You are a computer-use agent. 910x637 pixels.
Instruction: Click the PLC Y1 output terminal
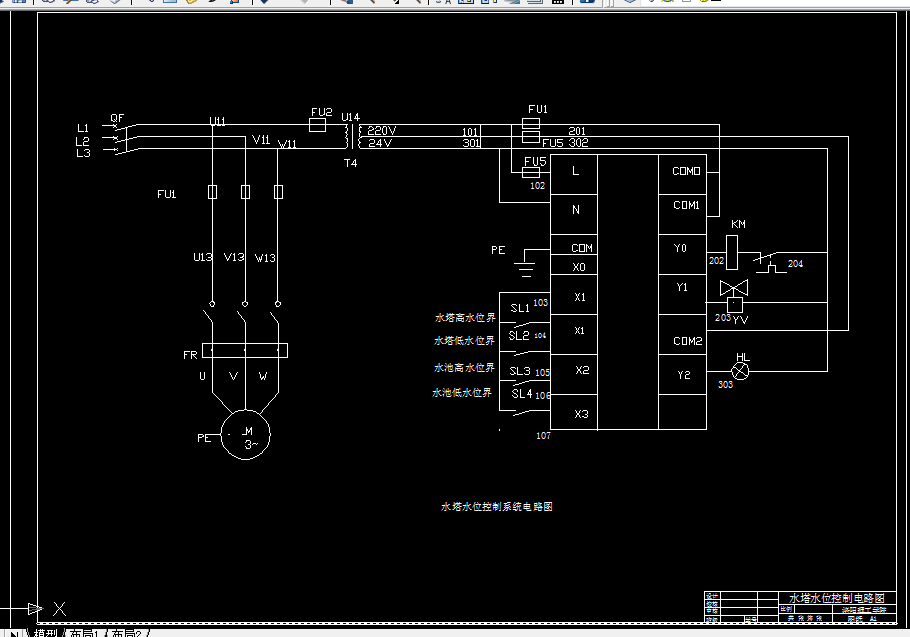pos(682,295)
